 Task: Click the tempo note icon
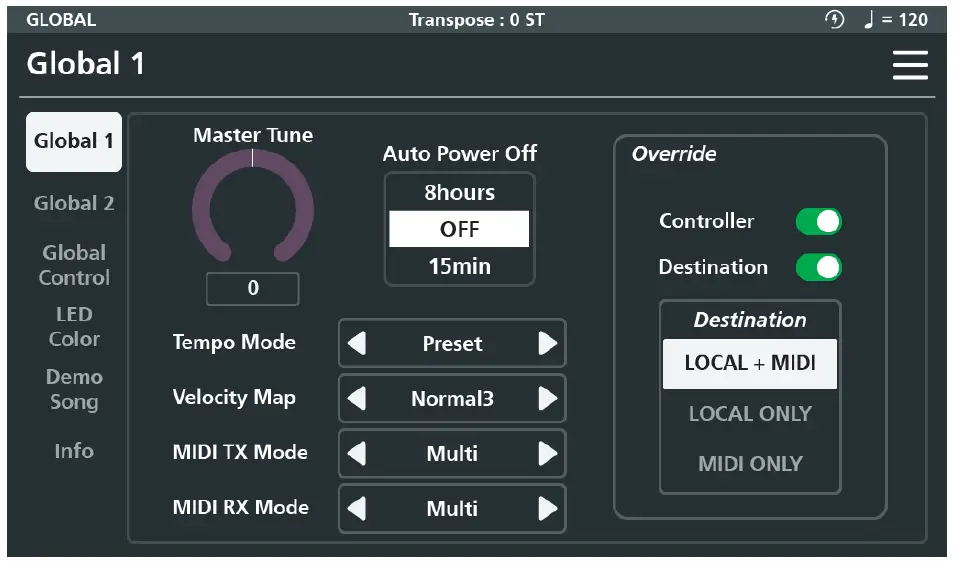click(869, 20)
